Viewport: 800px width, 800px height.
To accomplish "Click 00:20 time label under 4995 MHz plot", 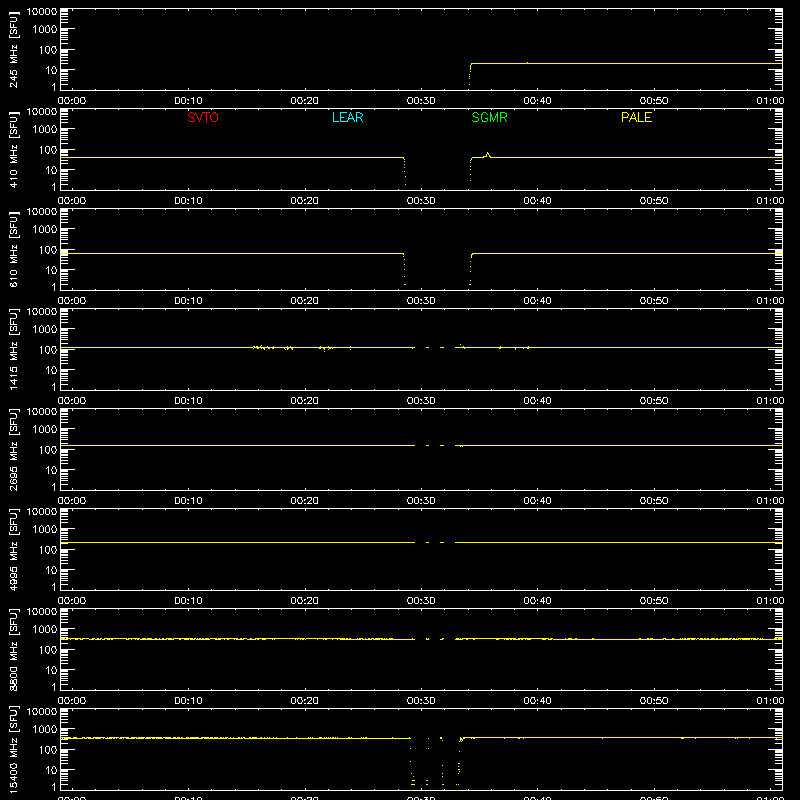I will pos(305,601).
